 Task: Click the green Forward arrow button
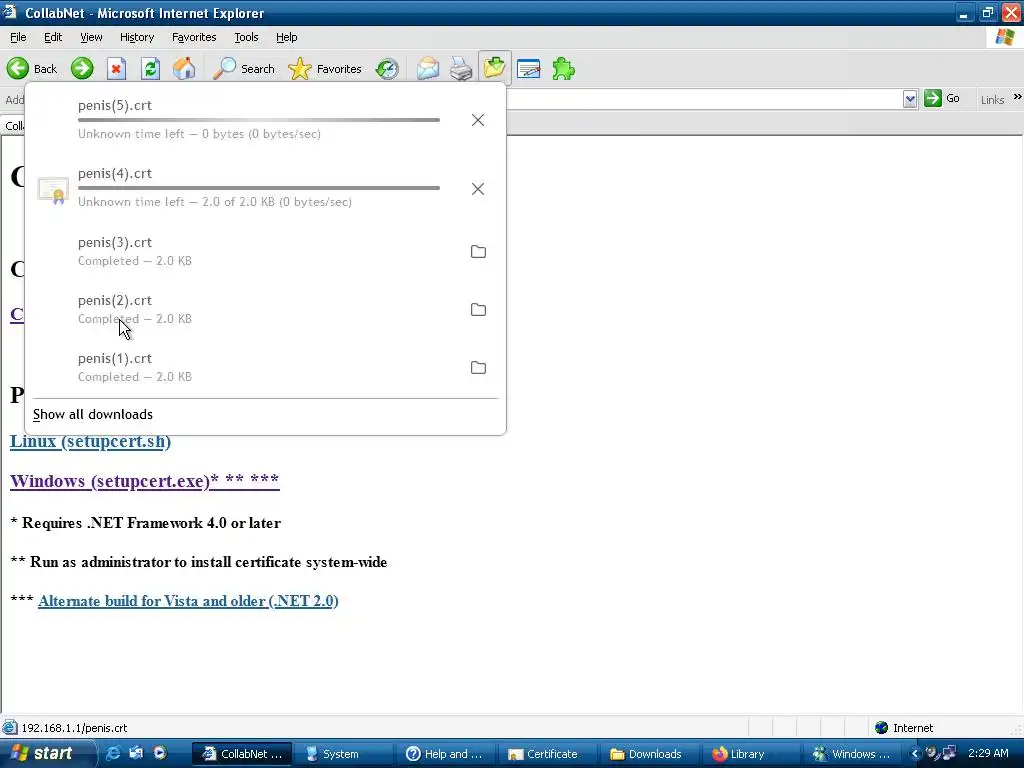(x=82, y=69)
